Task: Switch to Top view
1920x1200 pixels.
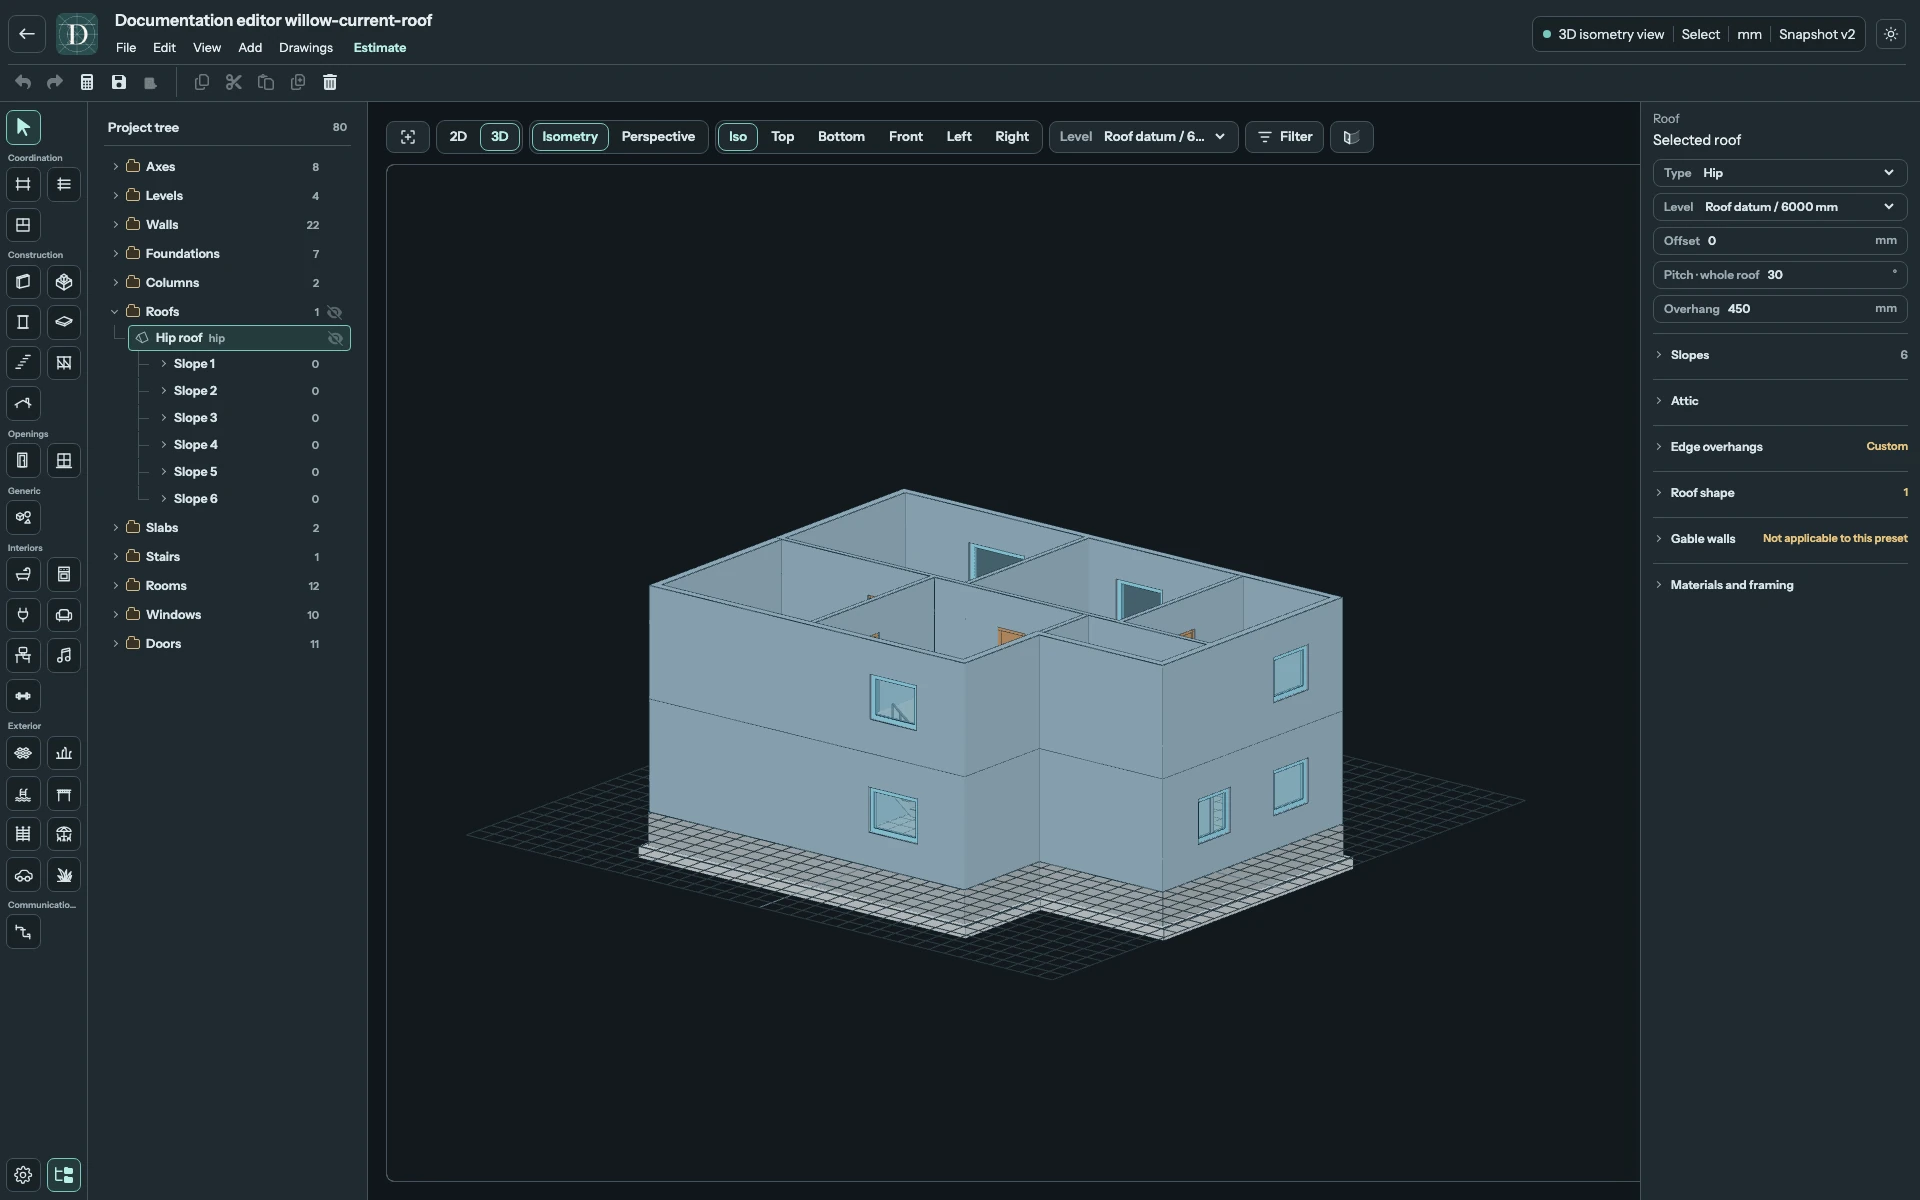Action: click(782, 137)
